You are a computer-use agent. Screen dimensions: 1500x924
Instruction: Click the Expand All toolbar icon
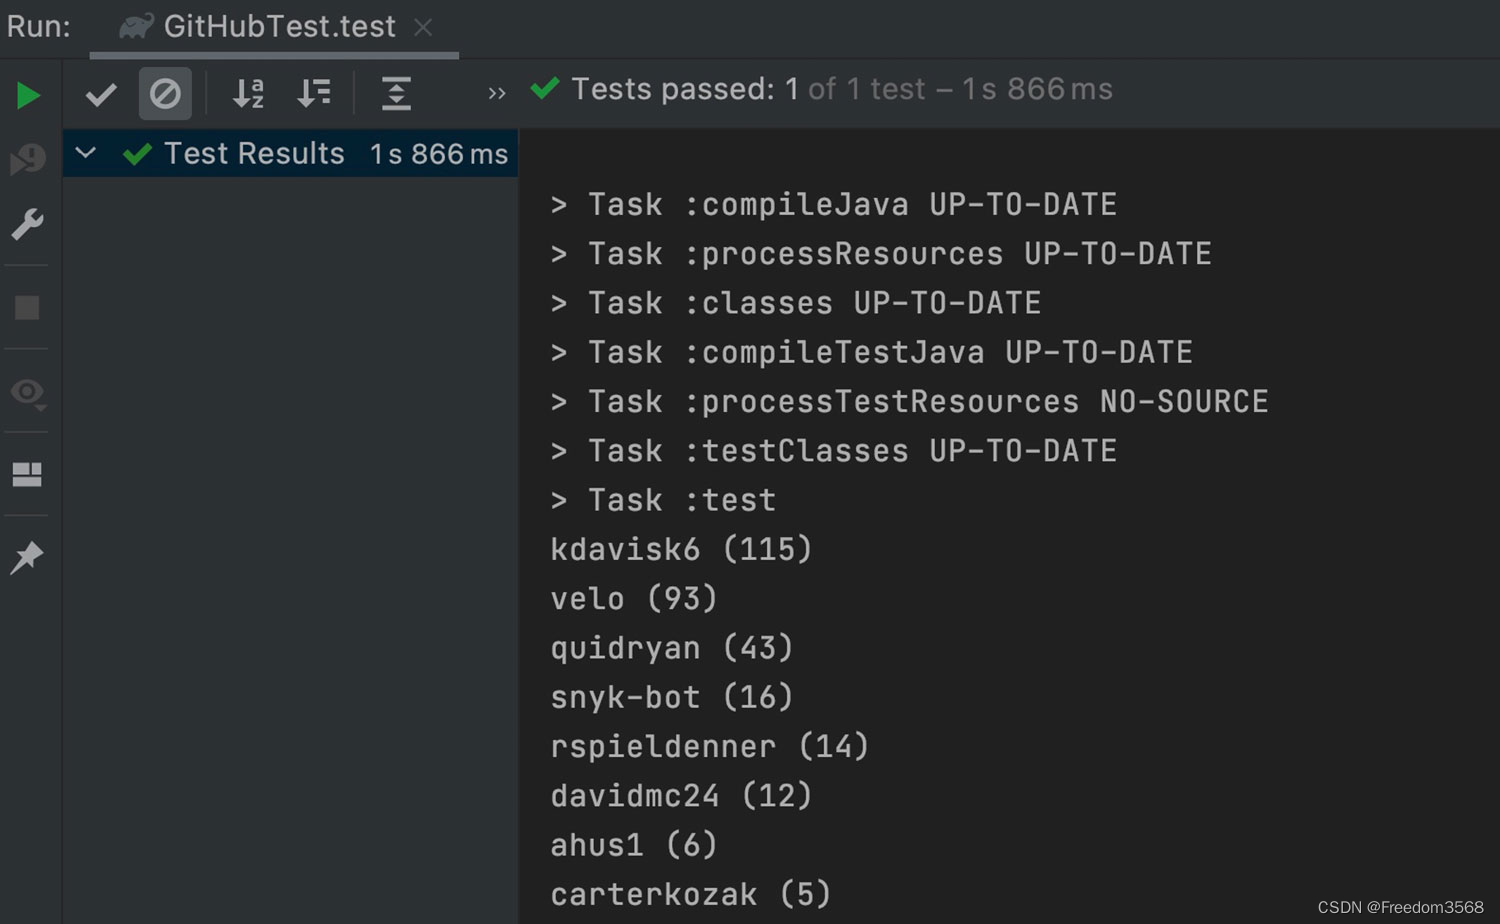[396, 94]
